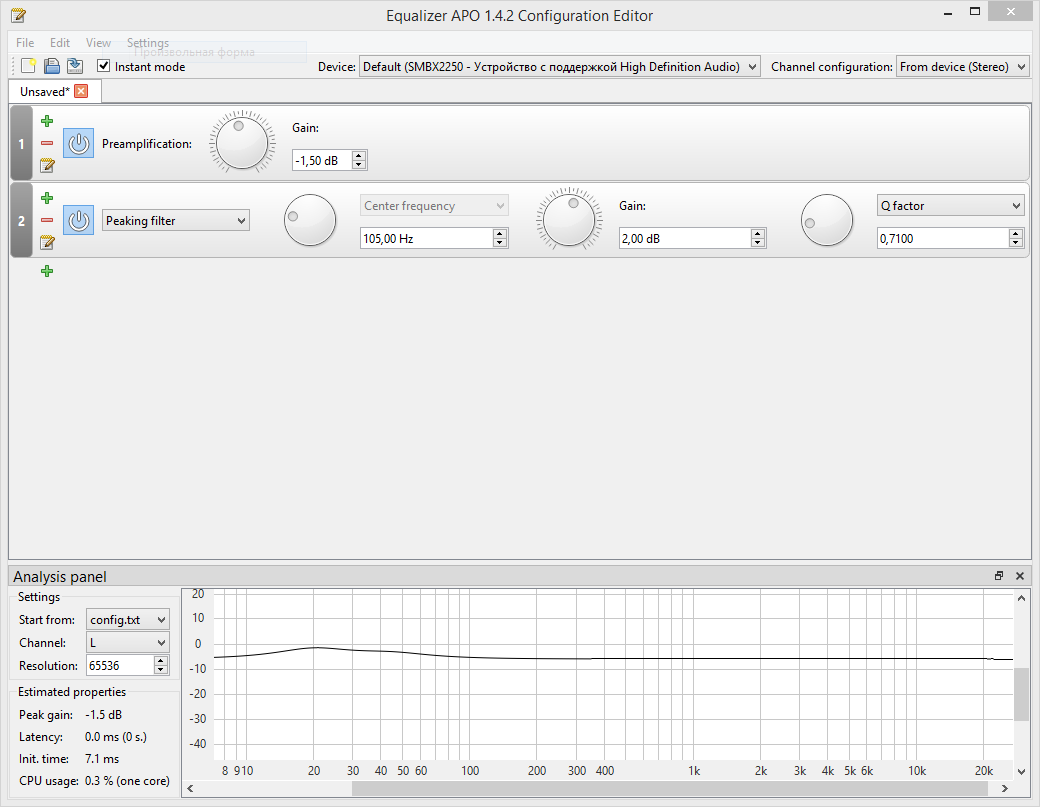This screenshot has height=807, width=1040.
Task: Edit Preamplification row as text
Action: pyautogui.click(x=47, y=165)
